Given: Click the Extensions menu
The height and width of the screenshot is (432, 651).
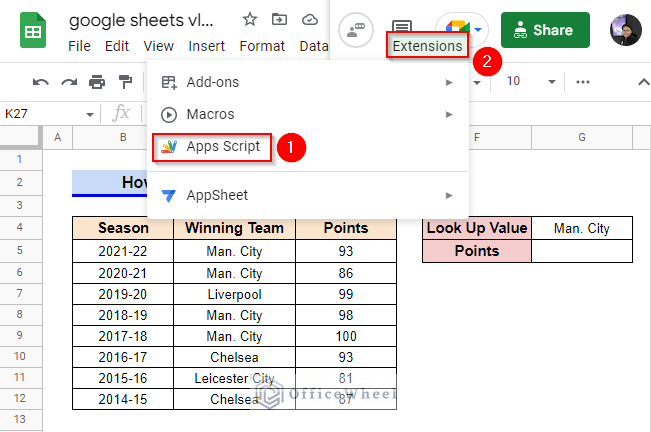Looking at the screenshot, I should coord(427,46).
